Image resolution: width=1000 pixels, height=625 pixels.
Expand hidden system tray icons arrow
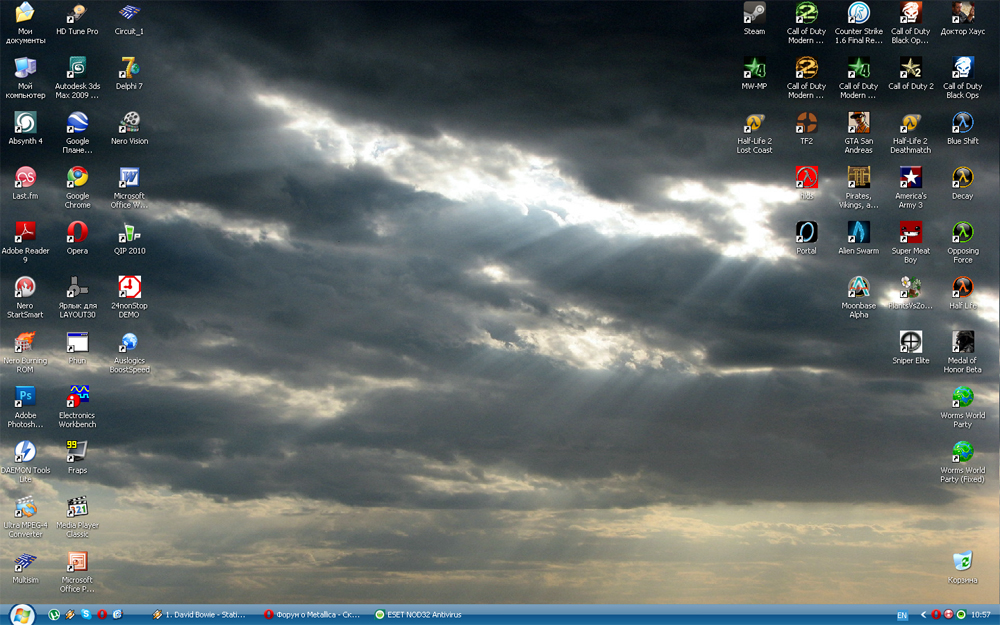pos(923,614)
